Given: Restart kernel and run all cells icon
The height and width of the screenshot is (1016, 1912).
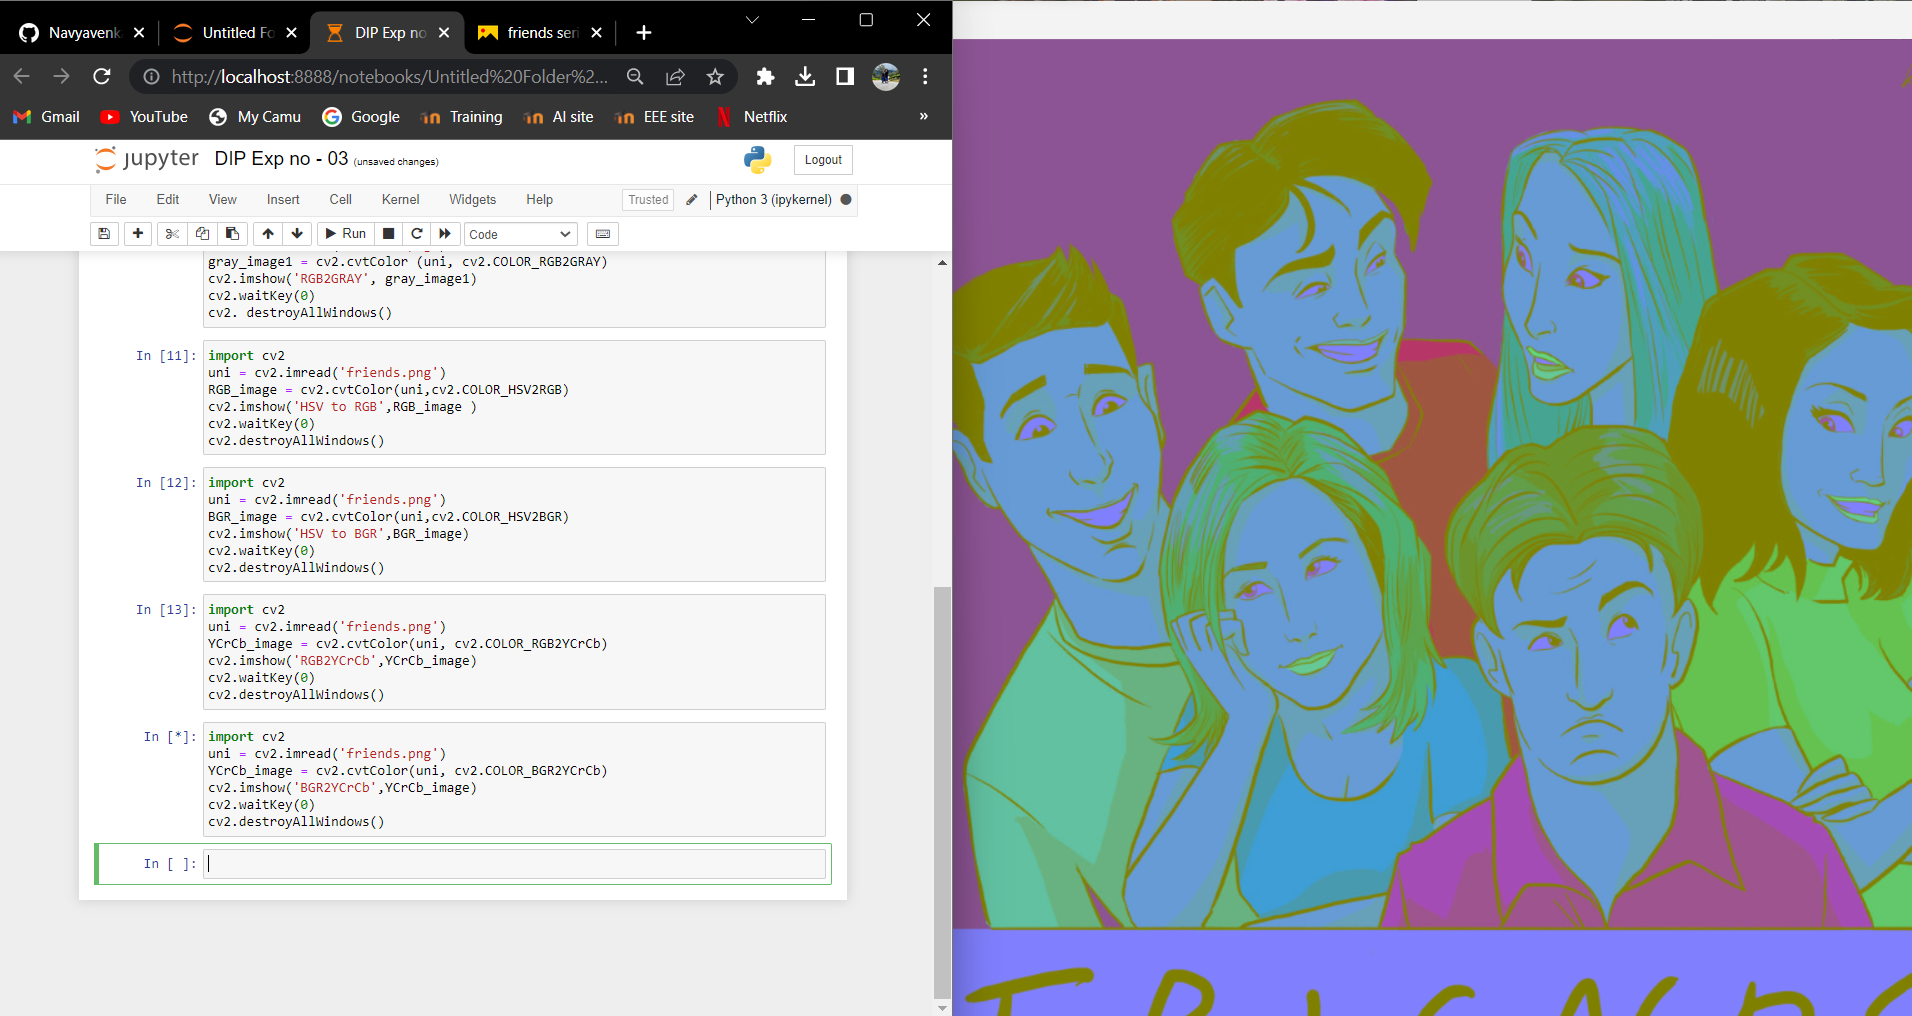Looking at the screenshot, I should point(445,234).
